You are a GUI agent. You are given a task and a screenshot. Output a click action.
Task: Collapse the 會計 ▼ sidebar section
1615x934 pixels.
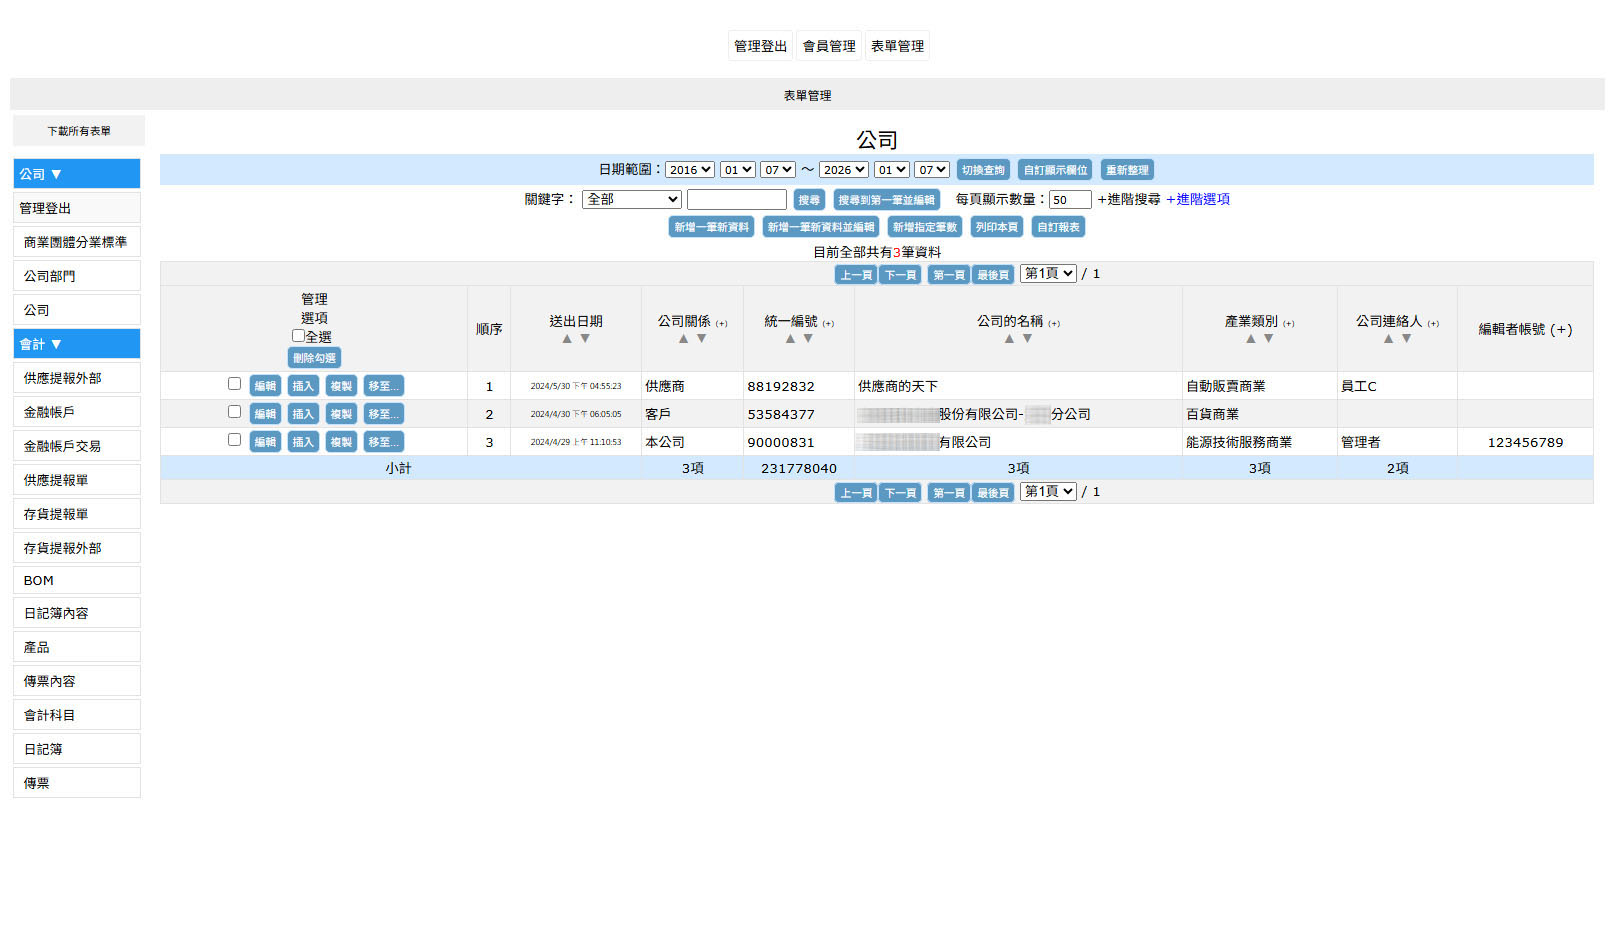[77, 344]
